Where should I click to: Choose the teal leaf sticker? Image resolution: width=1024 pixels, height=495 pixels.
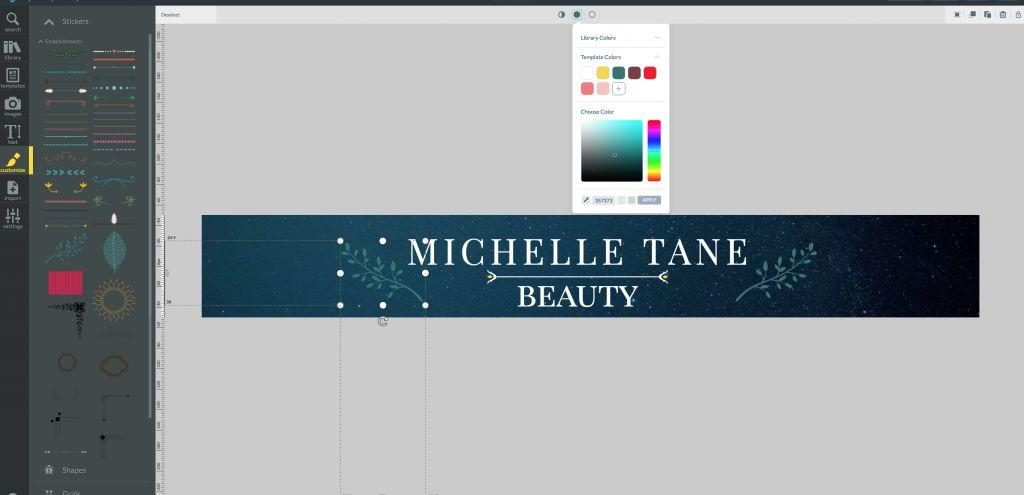[114, 251]
